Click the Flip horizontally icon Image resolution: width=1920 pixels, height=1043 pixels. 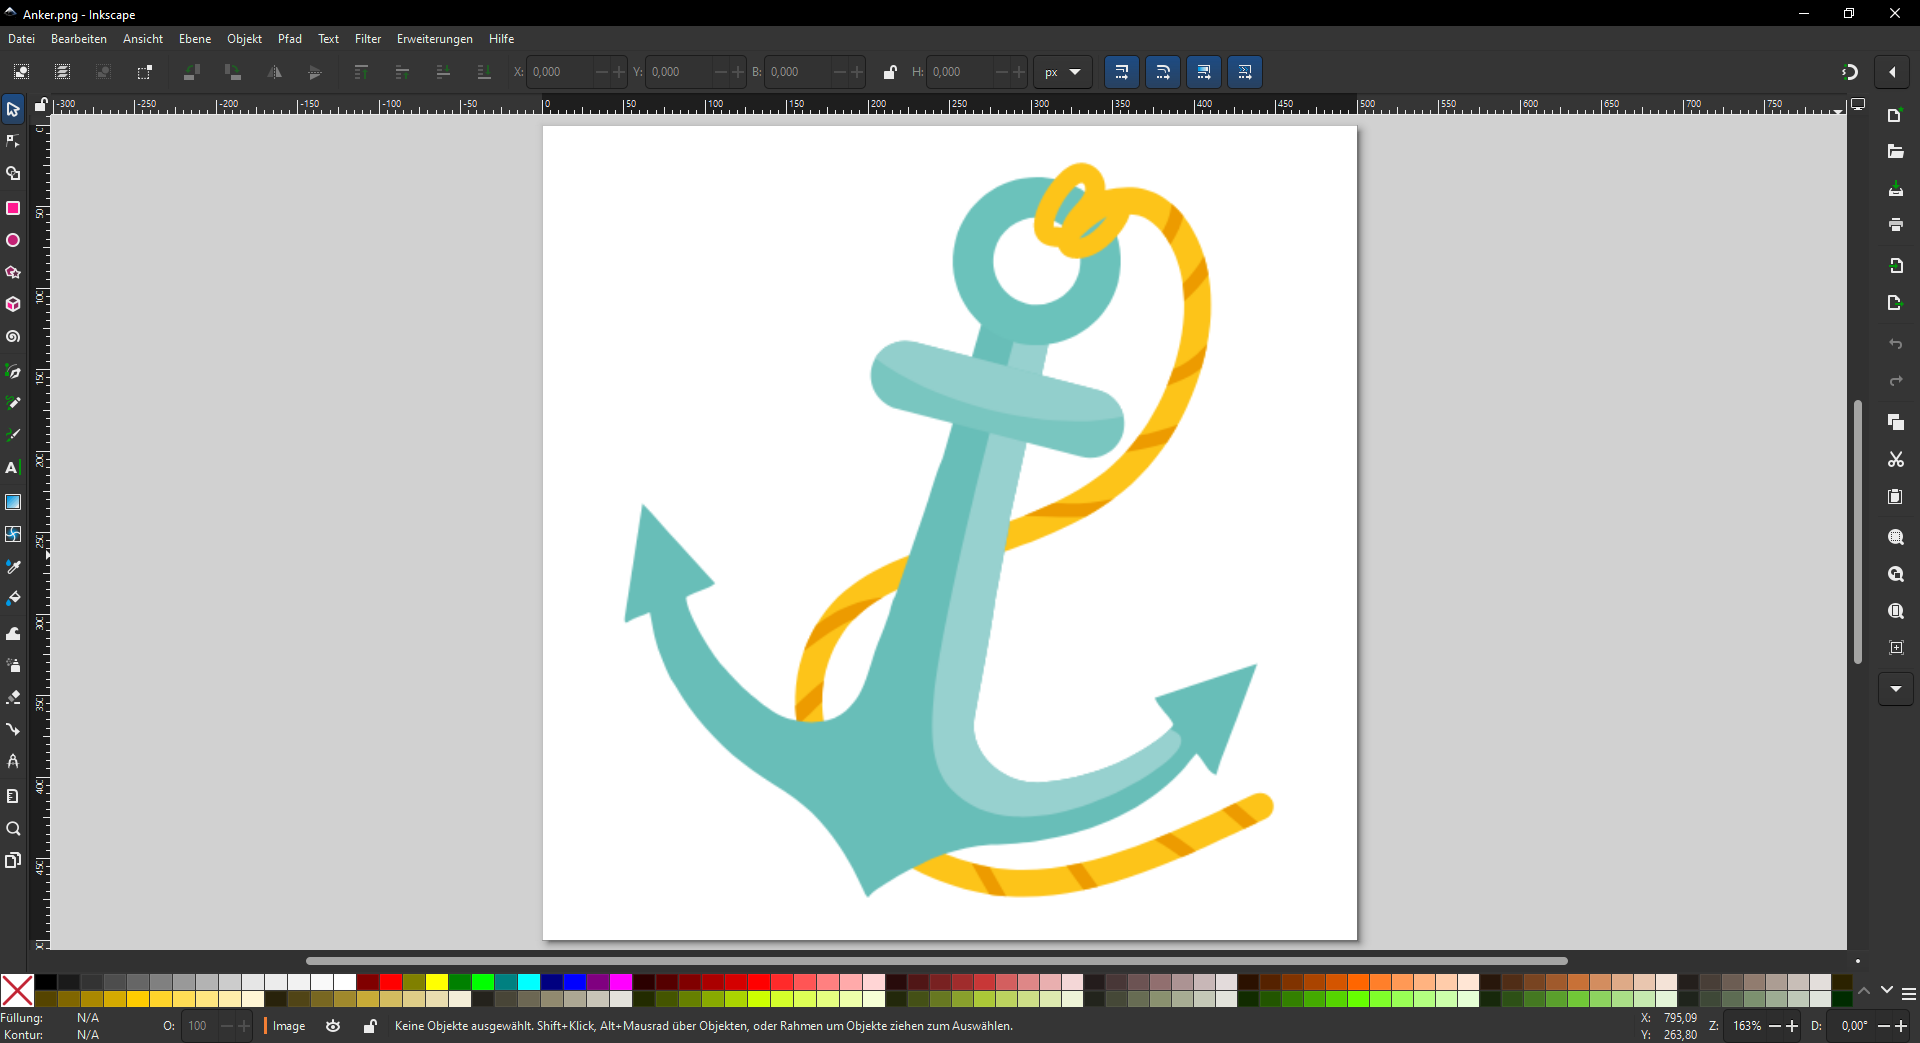[274, 72]
